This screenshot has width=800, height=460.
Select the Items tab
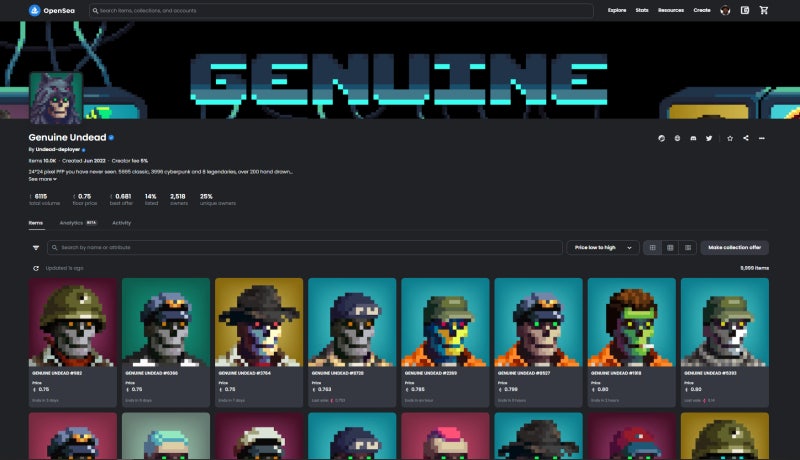pos(36,223)
